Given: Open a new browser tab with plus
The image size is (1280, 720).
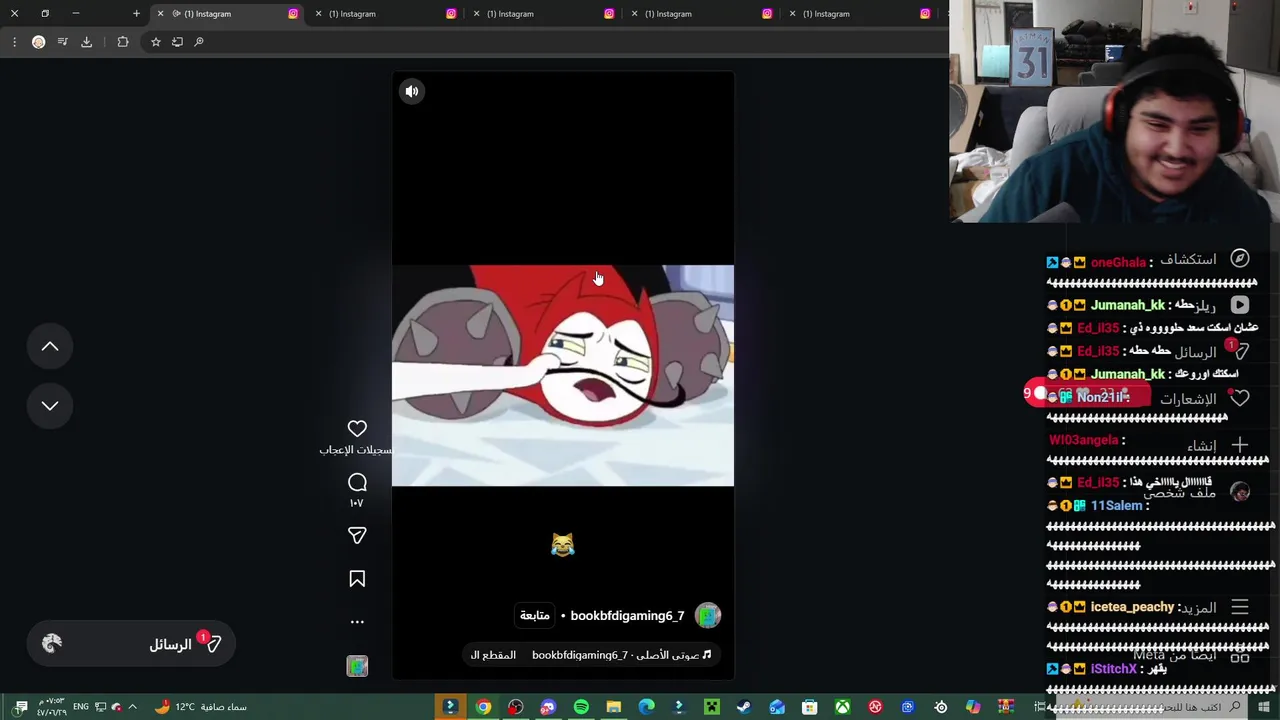Looking at the screenshot, I should [x=136, y=14].
